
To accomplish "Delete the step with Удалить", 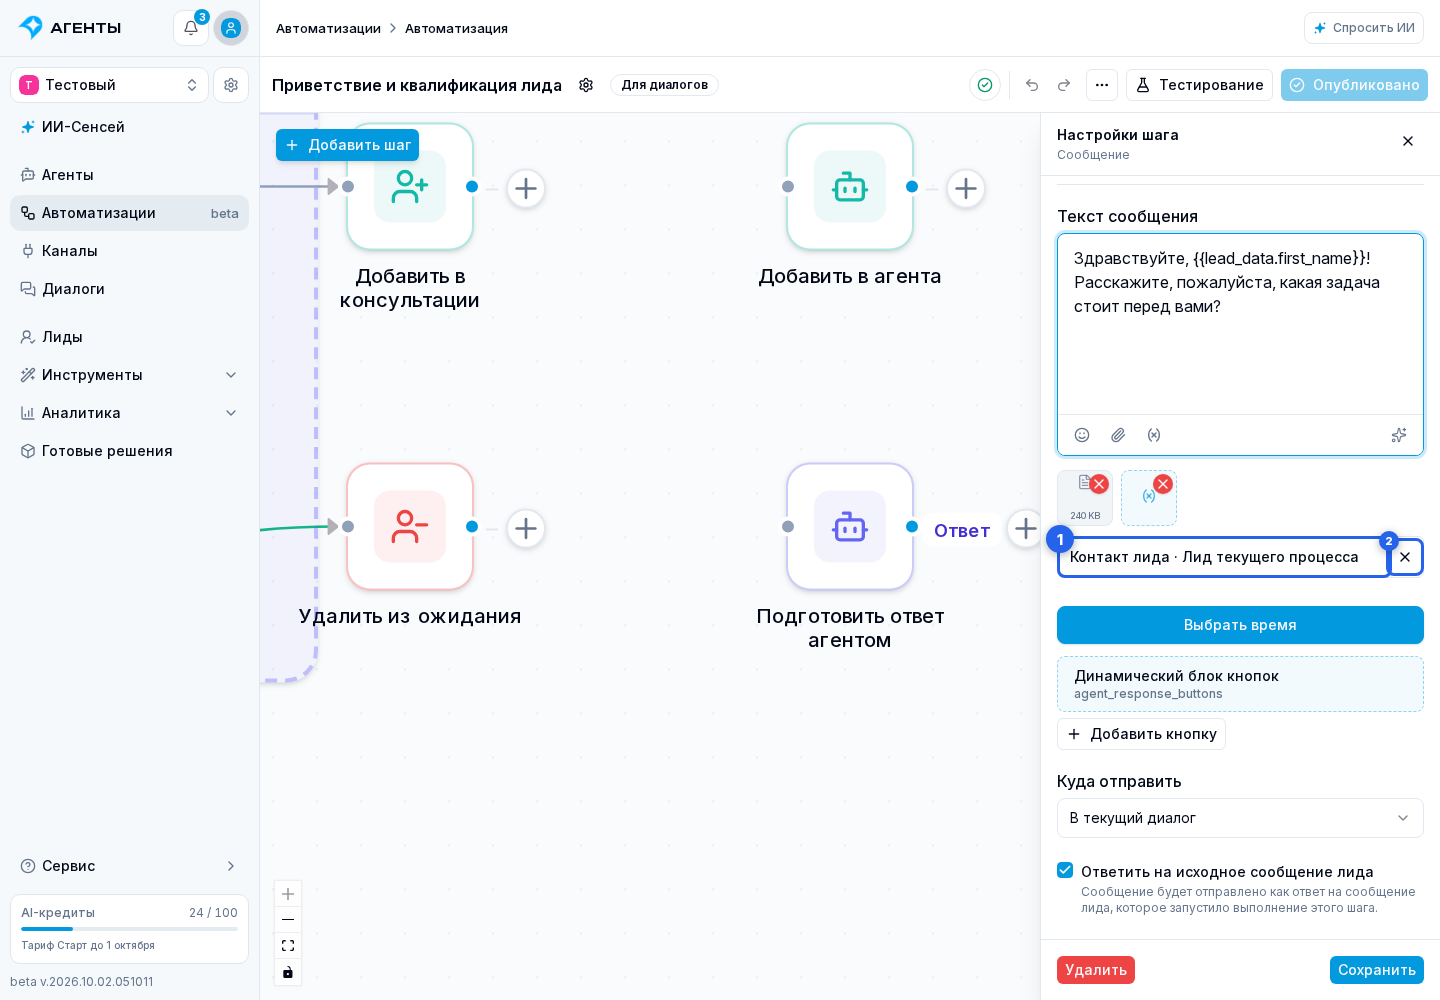I will [x=1096, y=970].
